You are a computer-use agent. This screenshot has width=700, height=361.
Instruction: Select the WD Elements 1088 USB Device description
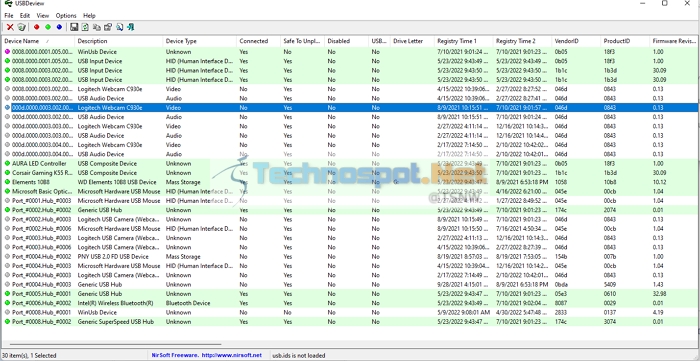[117, 182]
